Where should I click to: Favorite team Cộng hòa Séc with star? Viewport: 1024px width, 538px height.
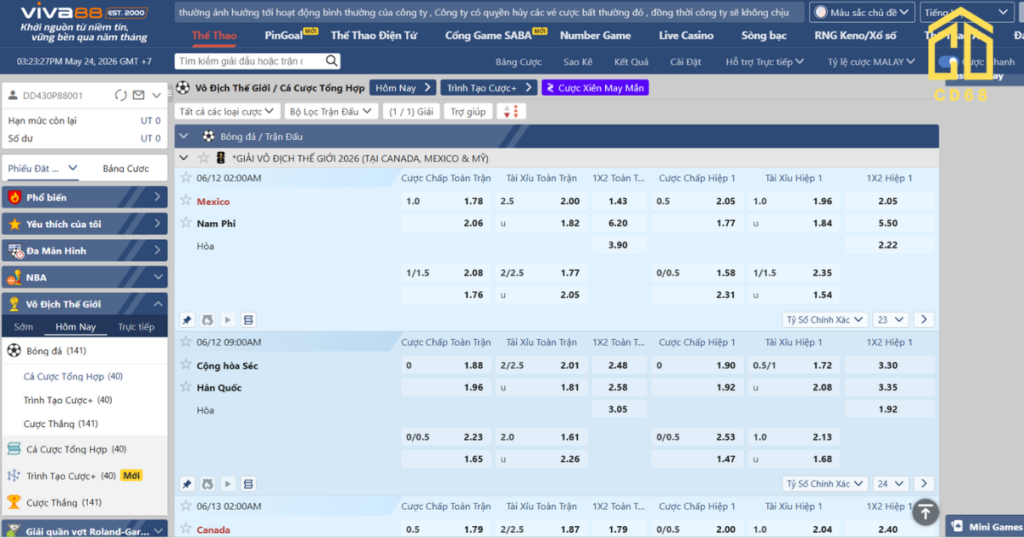click(186, 365)
